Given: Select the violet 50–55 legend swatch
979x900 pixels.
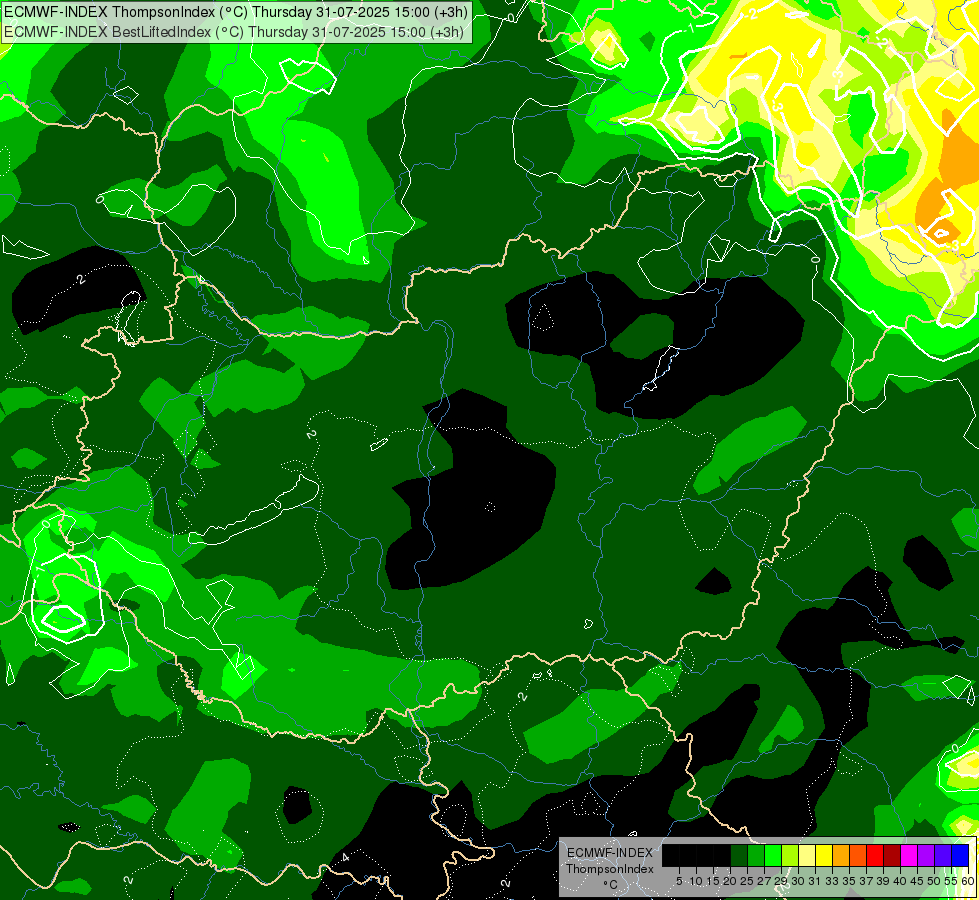Looking at the screenshot, I should pyautogui.click(x=943, y=855).
